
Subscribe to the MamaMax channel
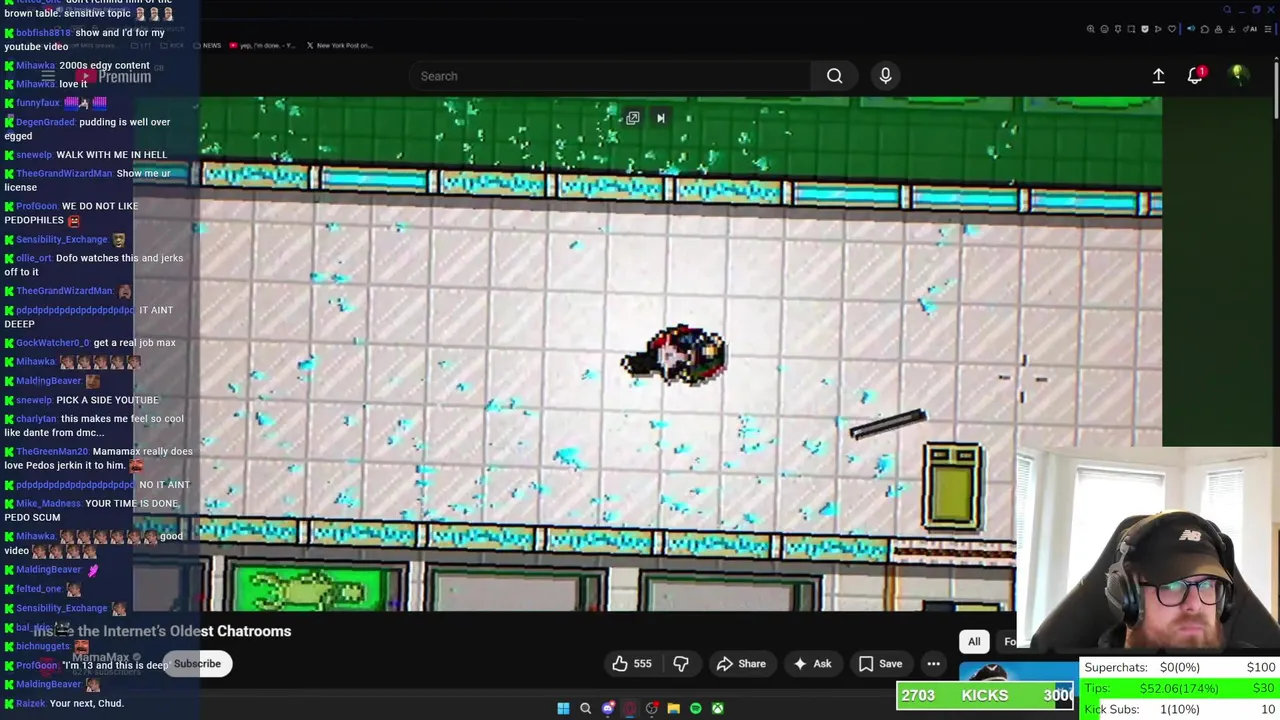click(x=197, y=664)
